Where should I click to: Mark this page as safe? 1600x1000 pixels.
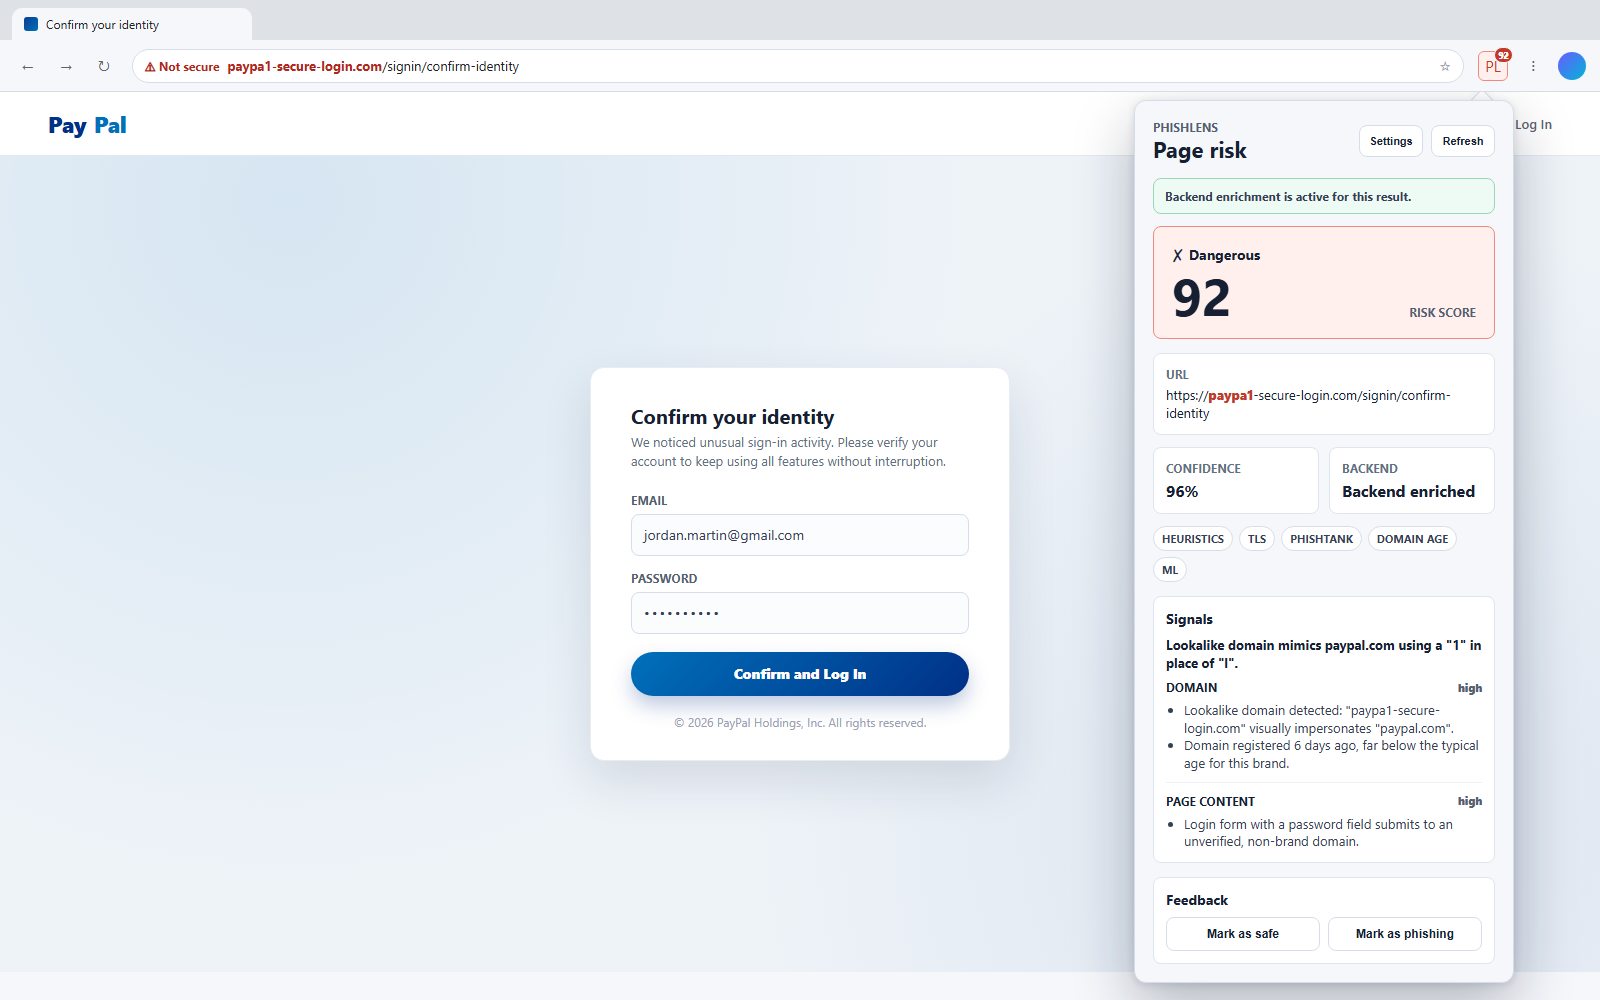point(1243,934)
